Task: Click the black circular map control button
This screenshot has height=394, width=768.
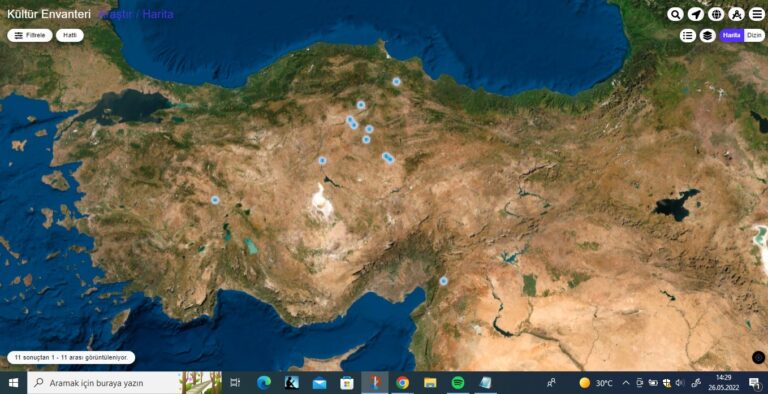Action: (x=758, y=358)
